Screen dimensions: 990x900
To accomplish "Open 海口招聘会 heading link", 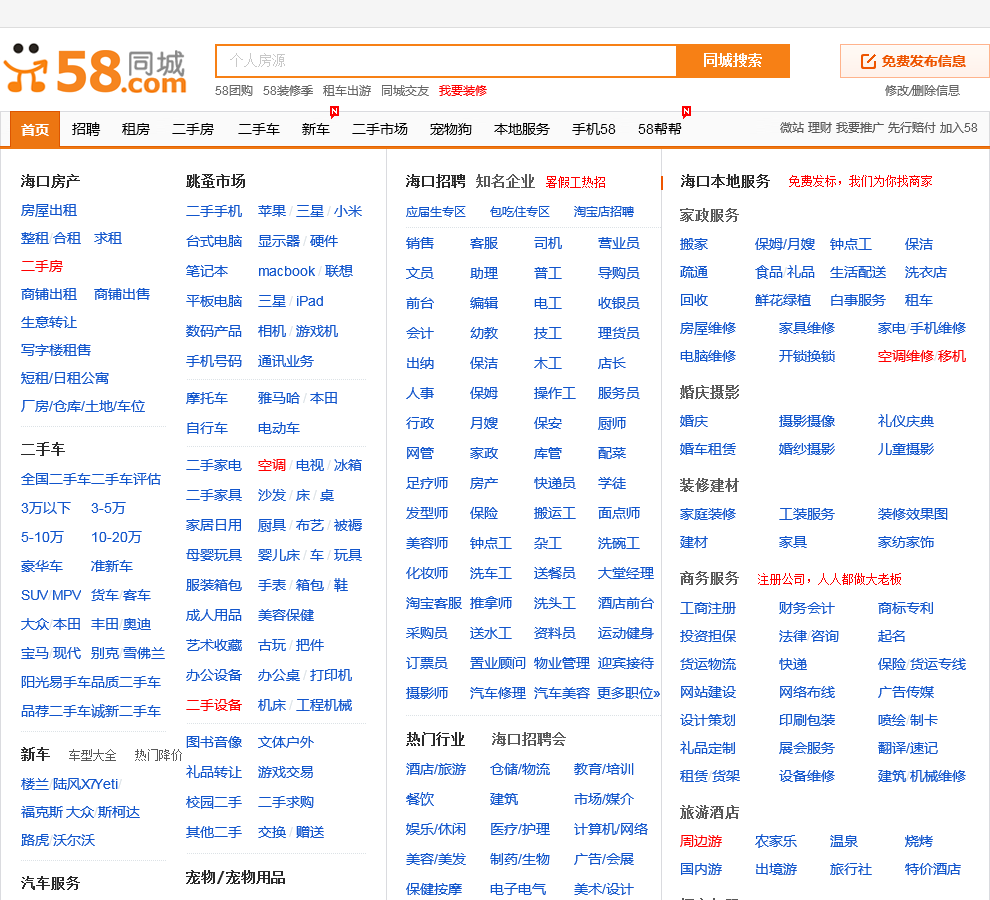I will [x=528, y=739].
